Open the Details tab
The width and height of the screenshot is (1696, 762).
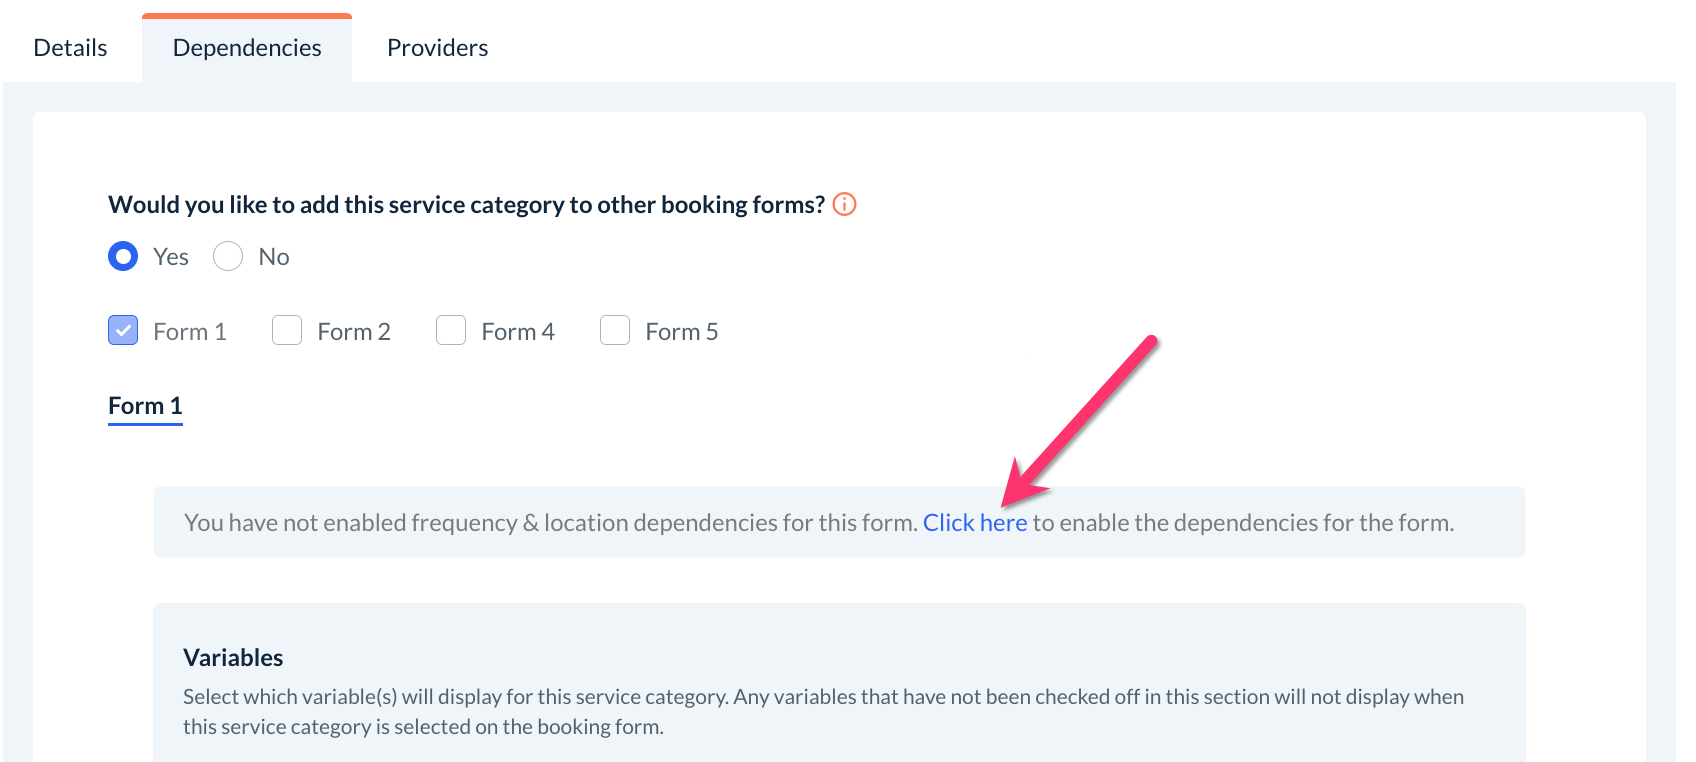click(70, 48)
